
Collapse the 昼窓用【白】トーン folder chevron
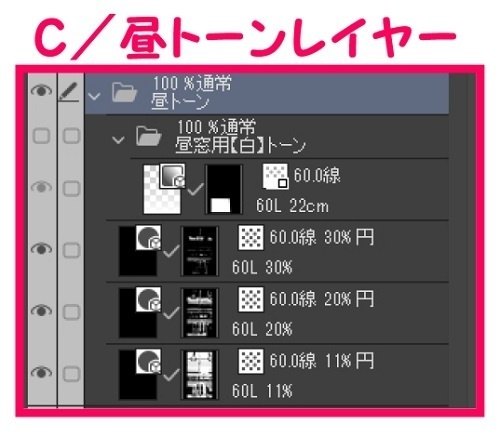[x=118, y=140]
